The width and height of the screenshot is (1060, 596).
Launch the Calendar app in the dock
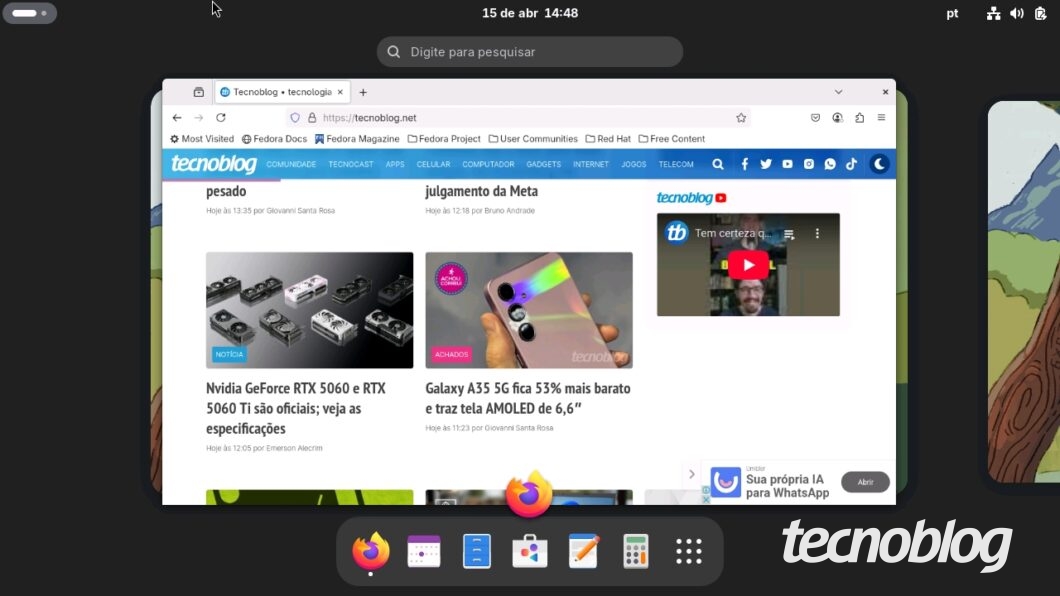tap(424, 551)
